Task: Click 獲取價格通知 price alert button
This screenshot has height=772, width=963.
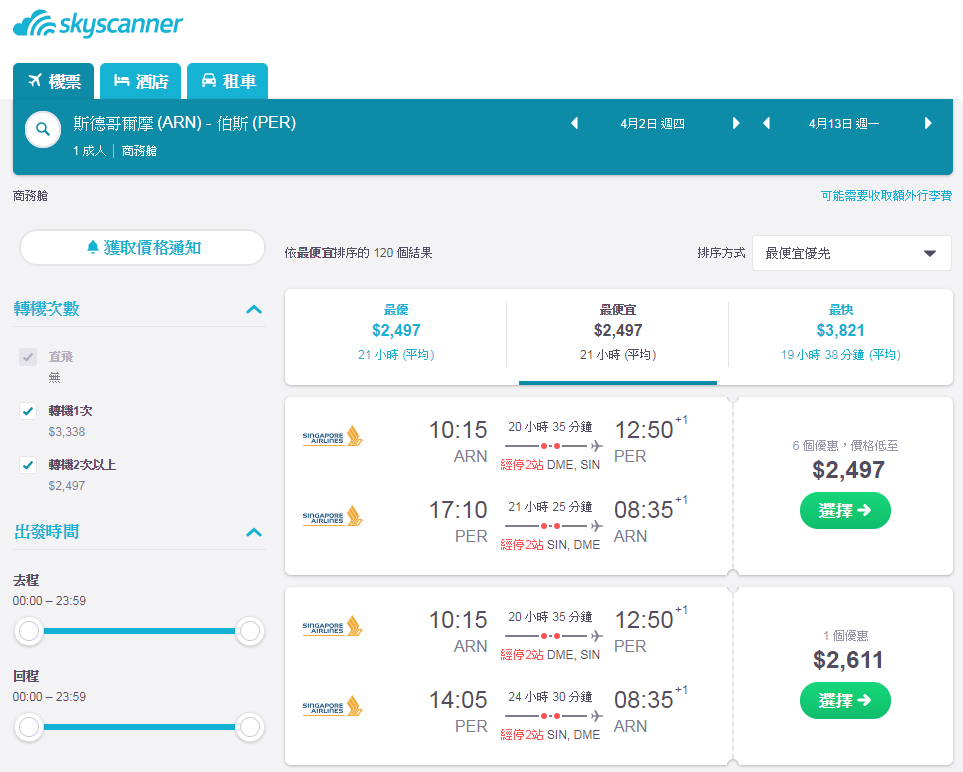Action: (x=142, y=248)
